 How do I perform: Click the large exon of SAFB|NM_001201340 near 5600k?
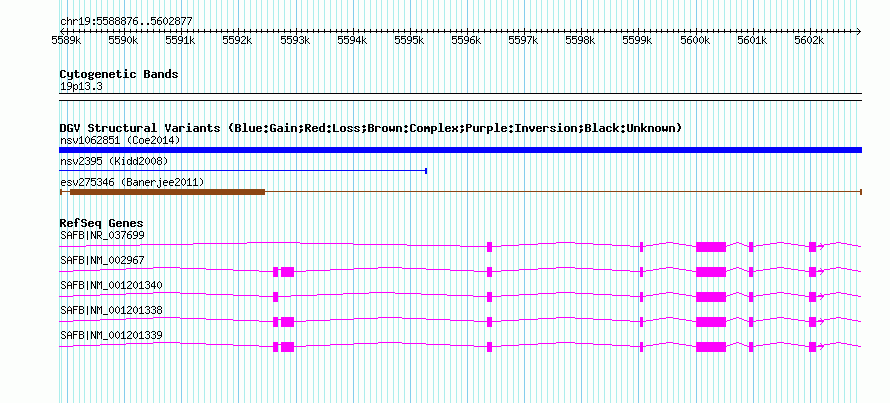point(711,296)
